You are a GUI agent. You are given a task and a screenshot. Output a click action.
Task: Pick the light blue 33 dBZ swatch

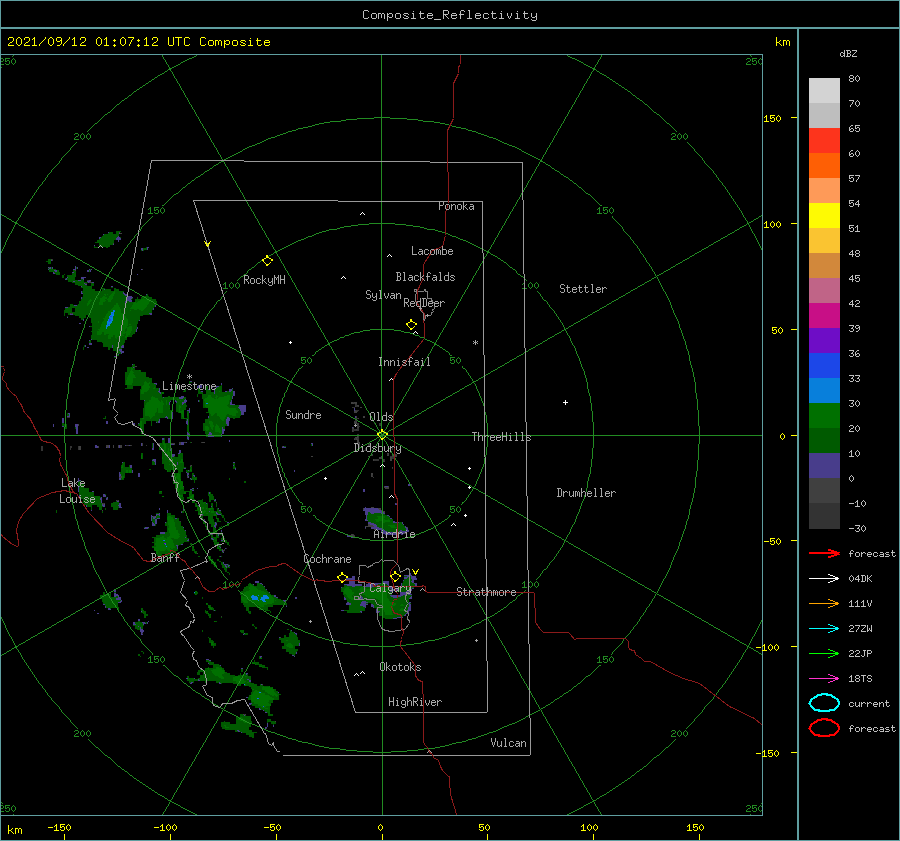[824, 390]
